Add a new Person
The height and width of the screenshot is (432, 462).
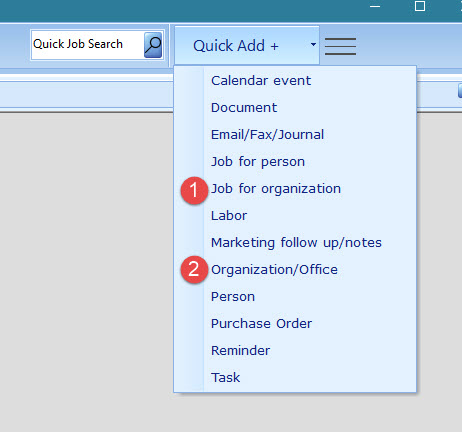click(x=233, y=297)
